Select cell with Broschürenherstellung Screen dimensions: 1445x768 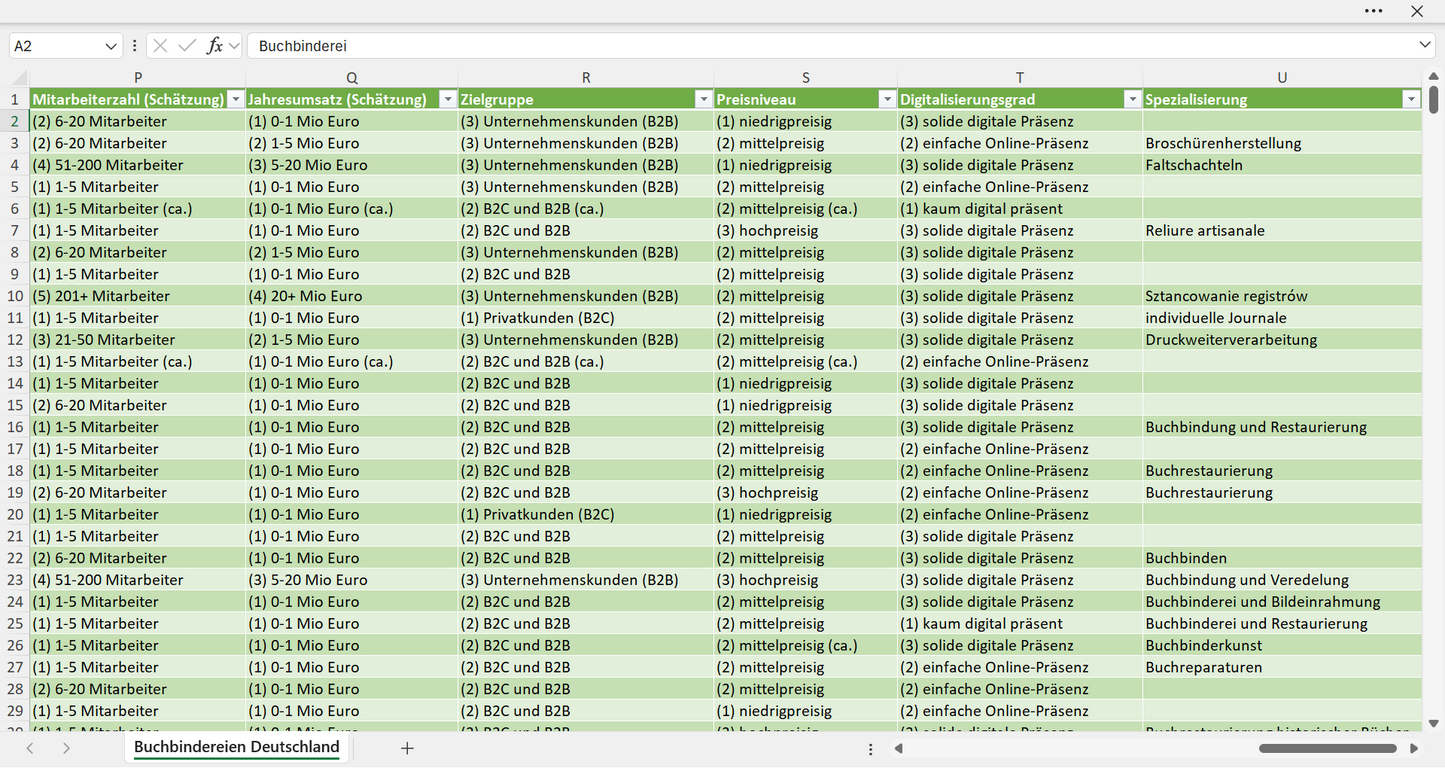[1282, 143]
